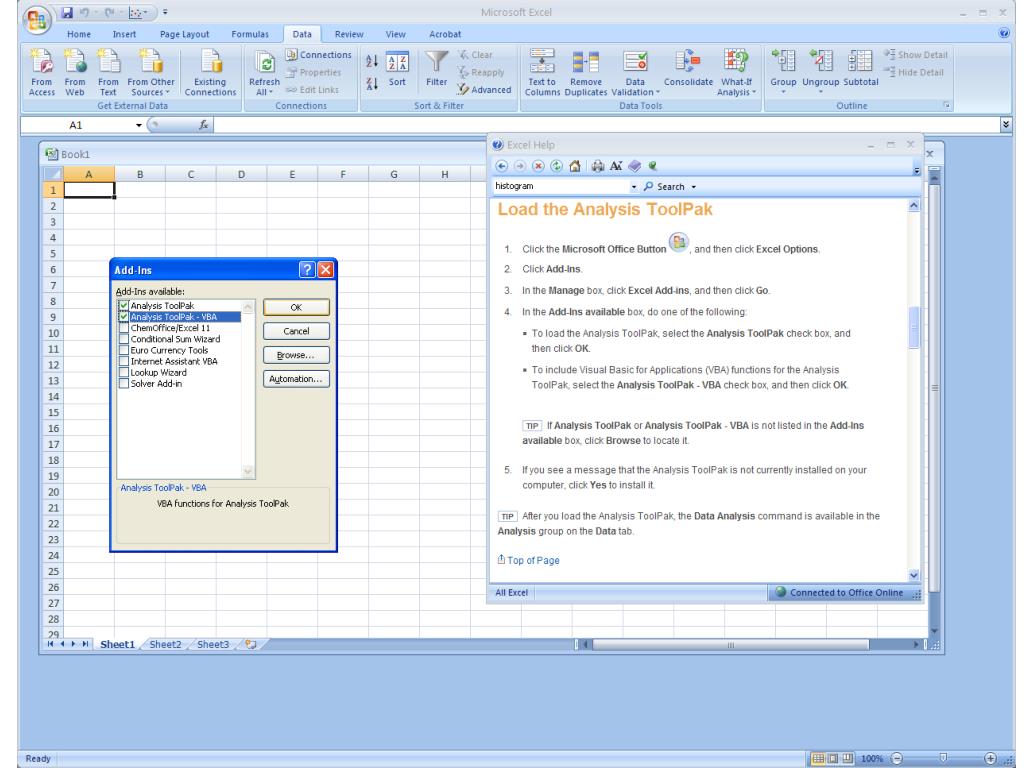This screenshot has height=768, width=1024.
Task: Toggle the Filter funnel
Action: click(436, 69)
